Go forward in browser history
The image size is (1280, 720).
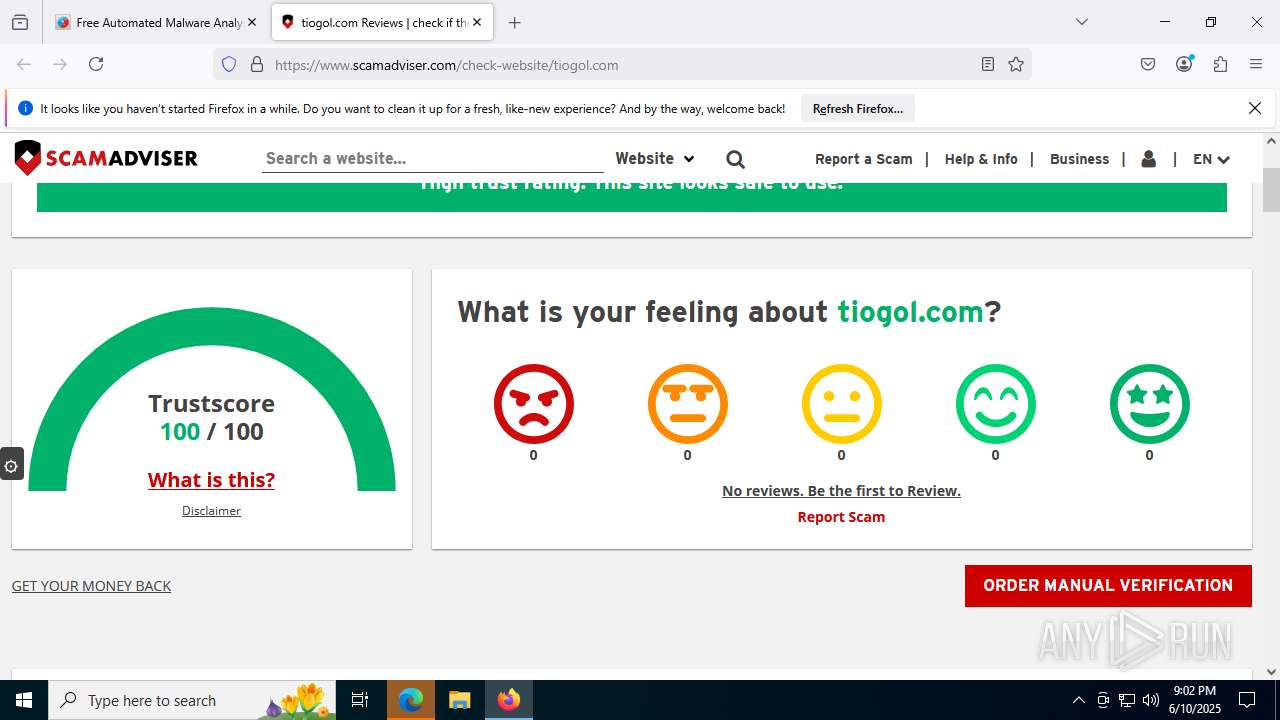(60, 64)
